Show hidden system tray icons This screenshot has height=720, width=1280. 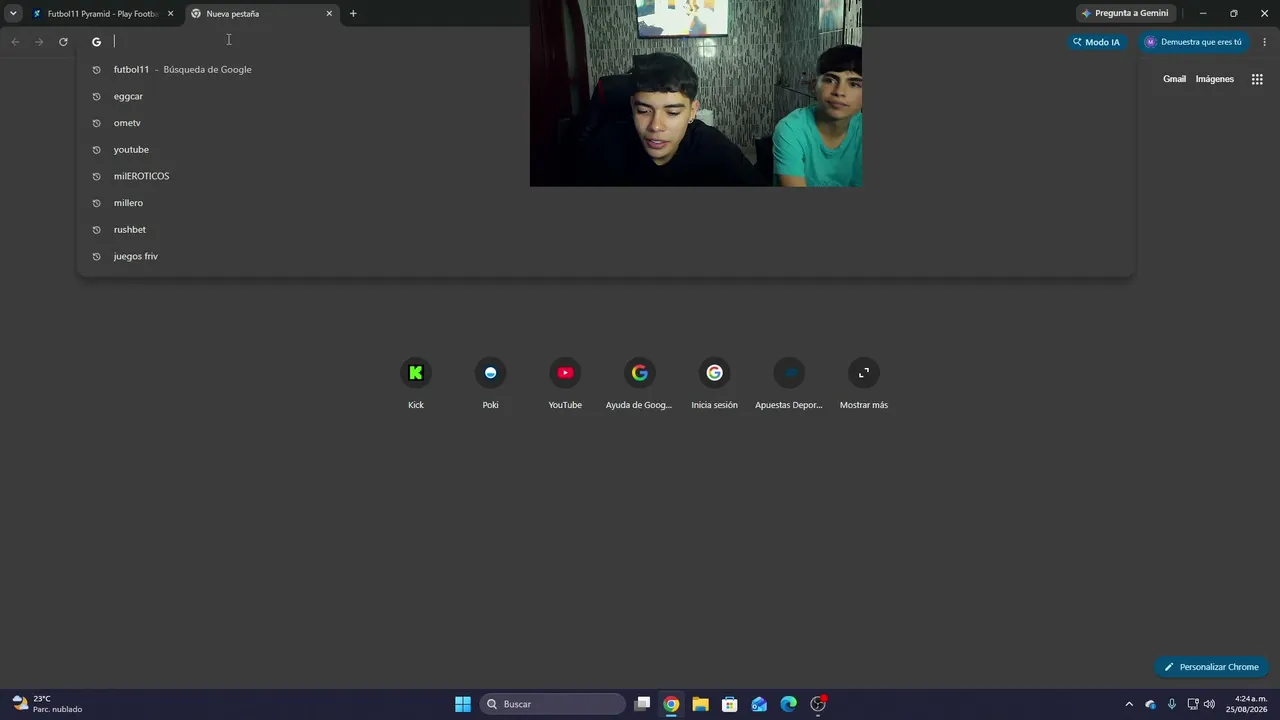[1129, 704]
